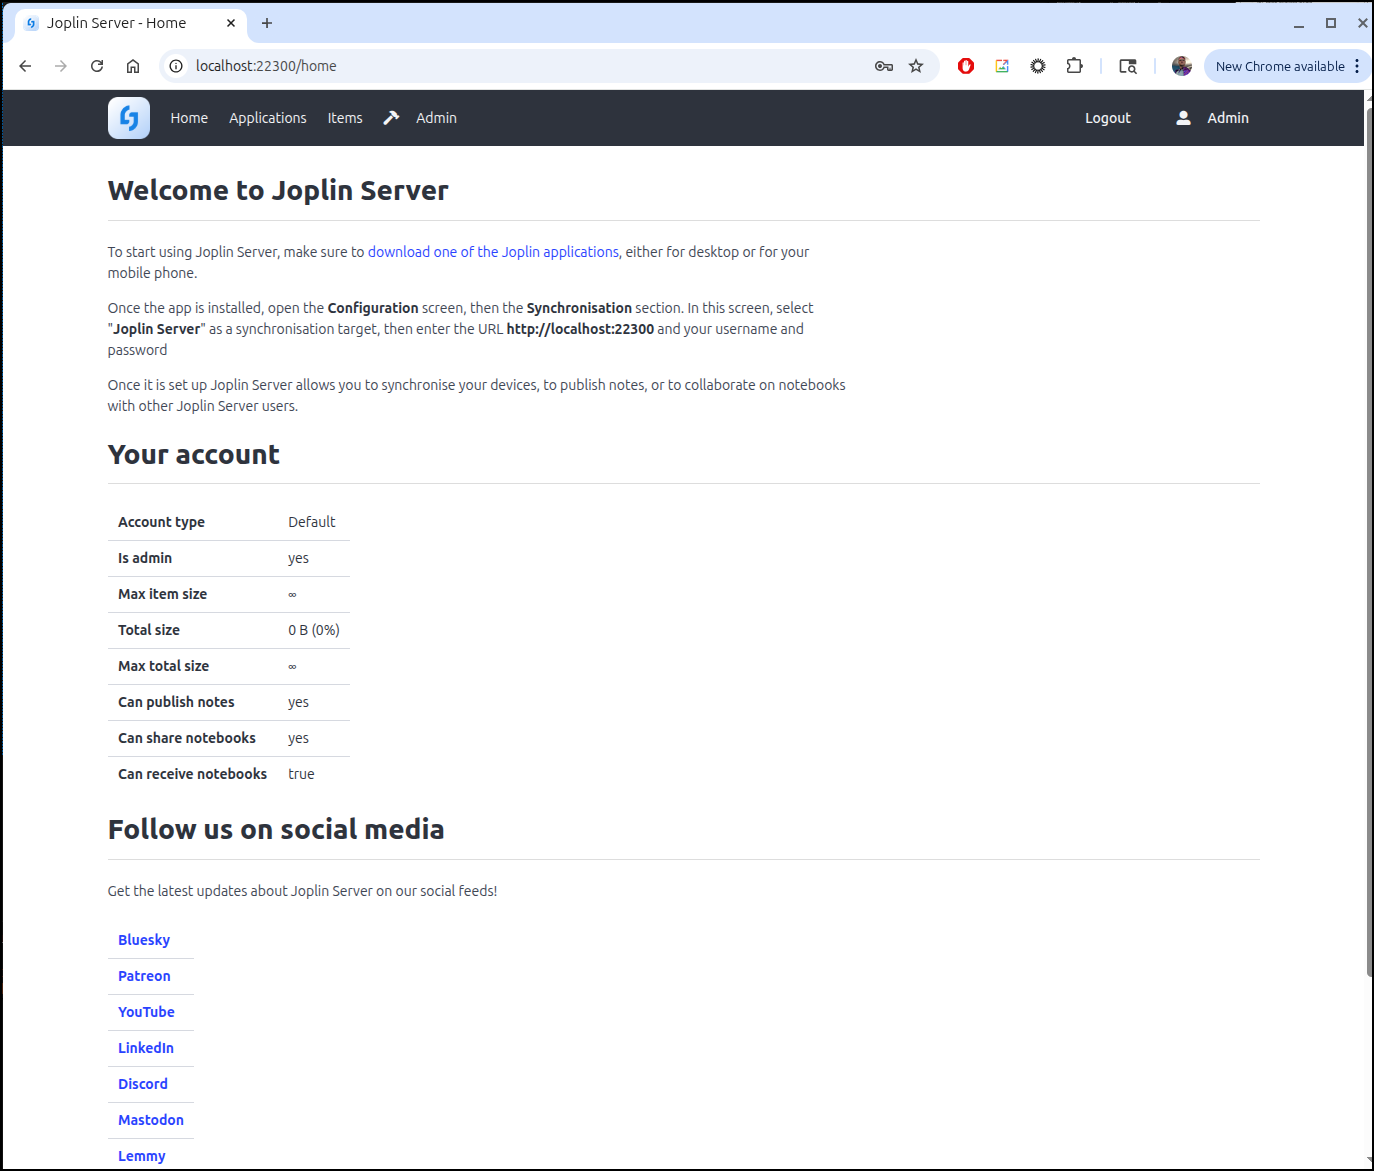Open the Chrome extensions puzzle icon
The width and height of the screenshot is (1374, 1171).
coord(1074,66)
